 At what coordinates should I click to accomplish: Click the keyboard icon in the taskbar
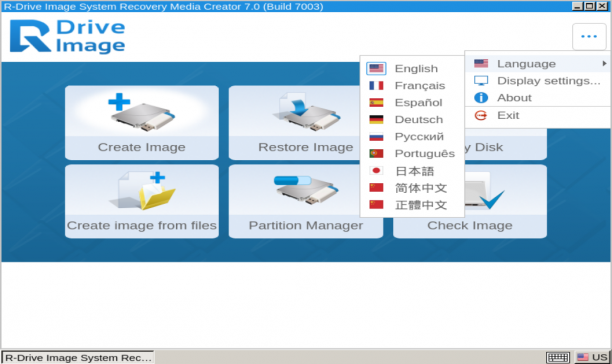(558, 357)
